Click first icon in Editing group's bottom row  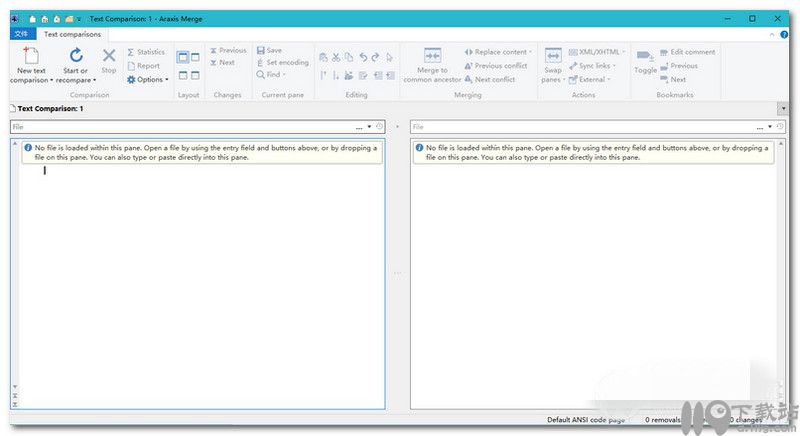tap(323, 75)
